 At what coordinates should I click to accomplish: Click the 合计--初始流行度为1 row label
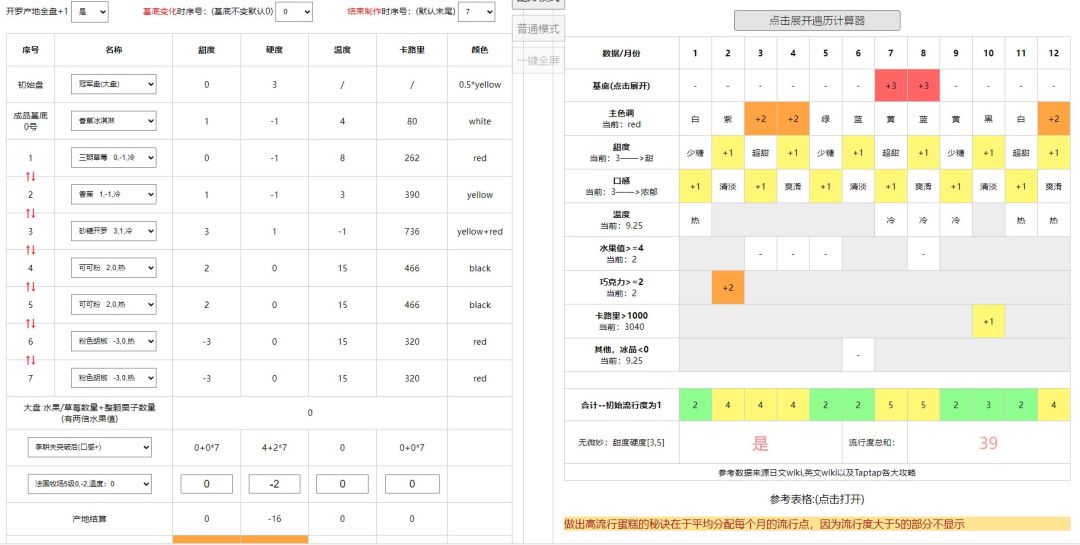pyautogui.click(x=621, y=405)
